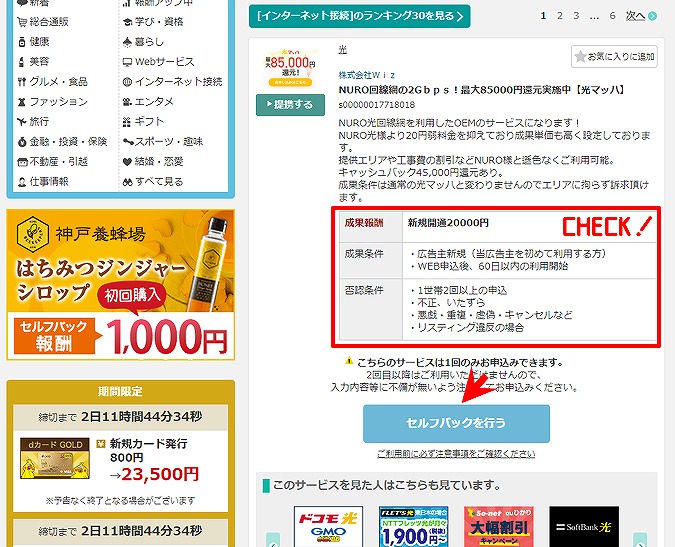The height and width of the screenshot is (547, 675).
Task: Click the airplane icon beside 旅行
Action: pos(22,121)
